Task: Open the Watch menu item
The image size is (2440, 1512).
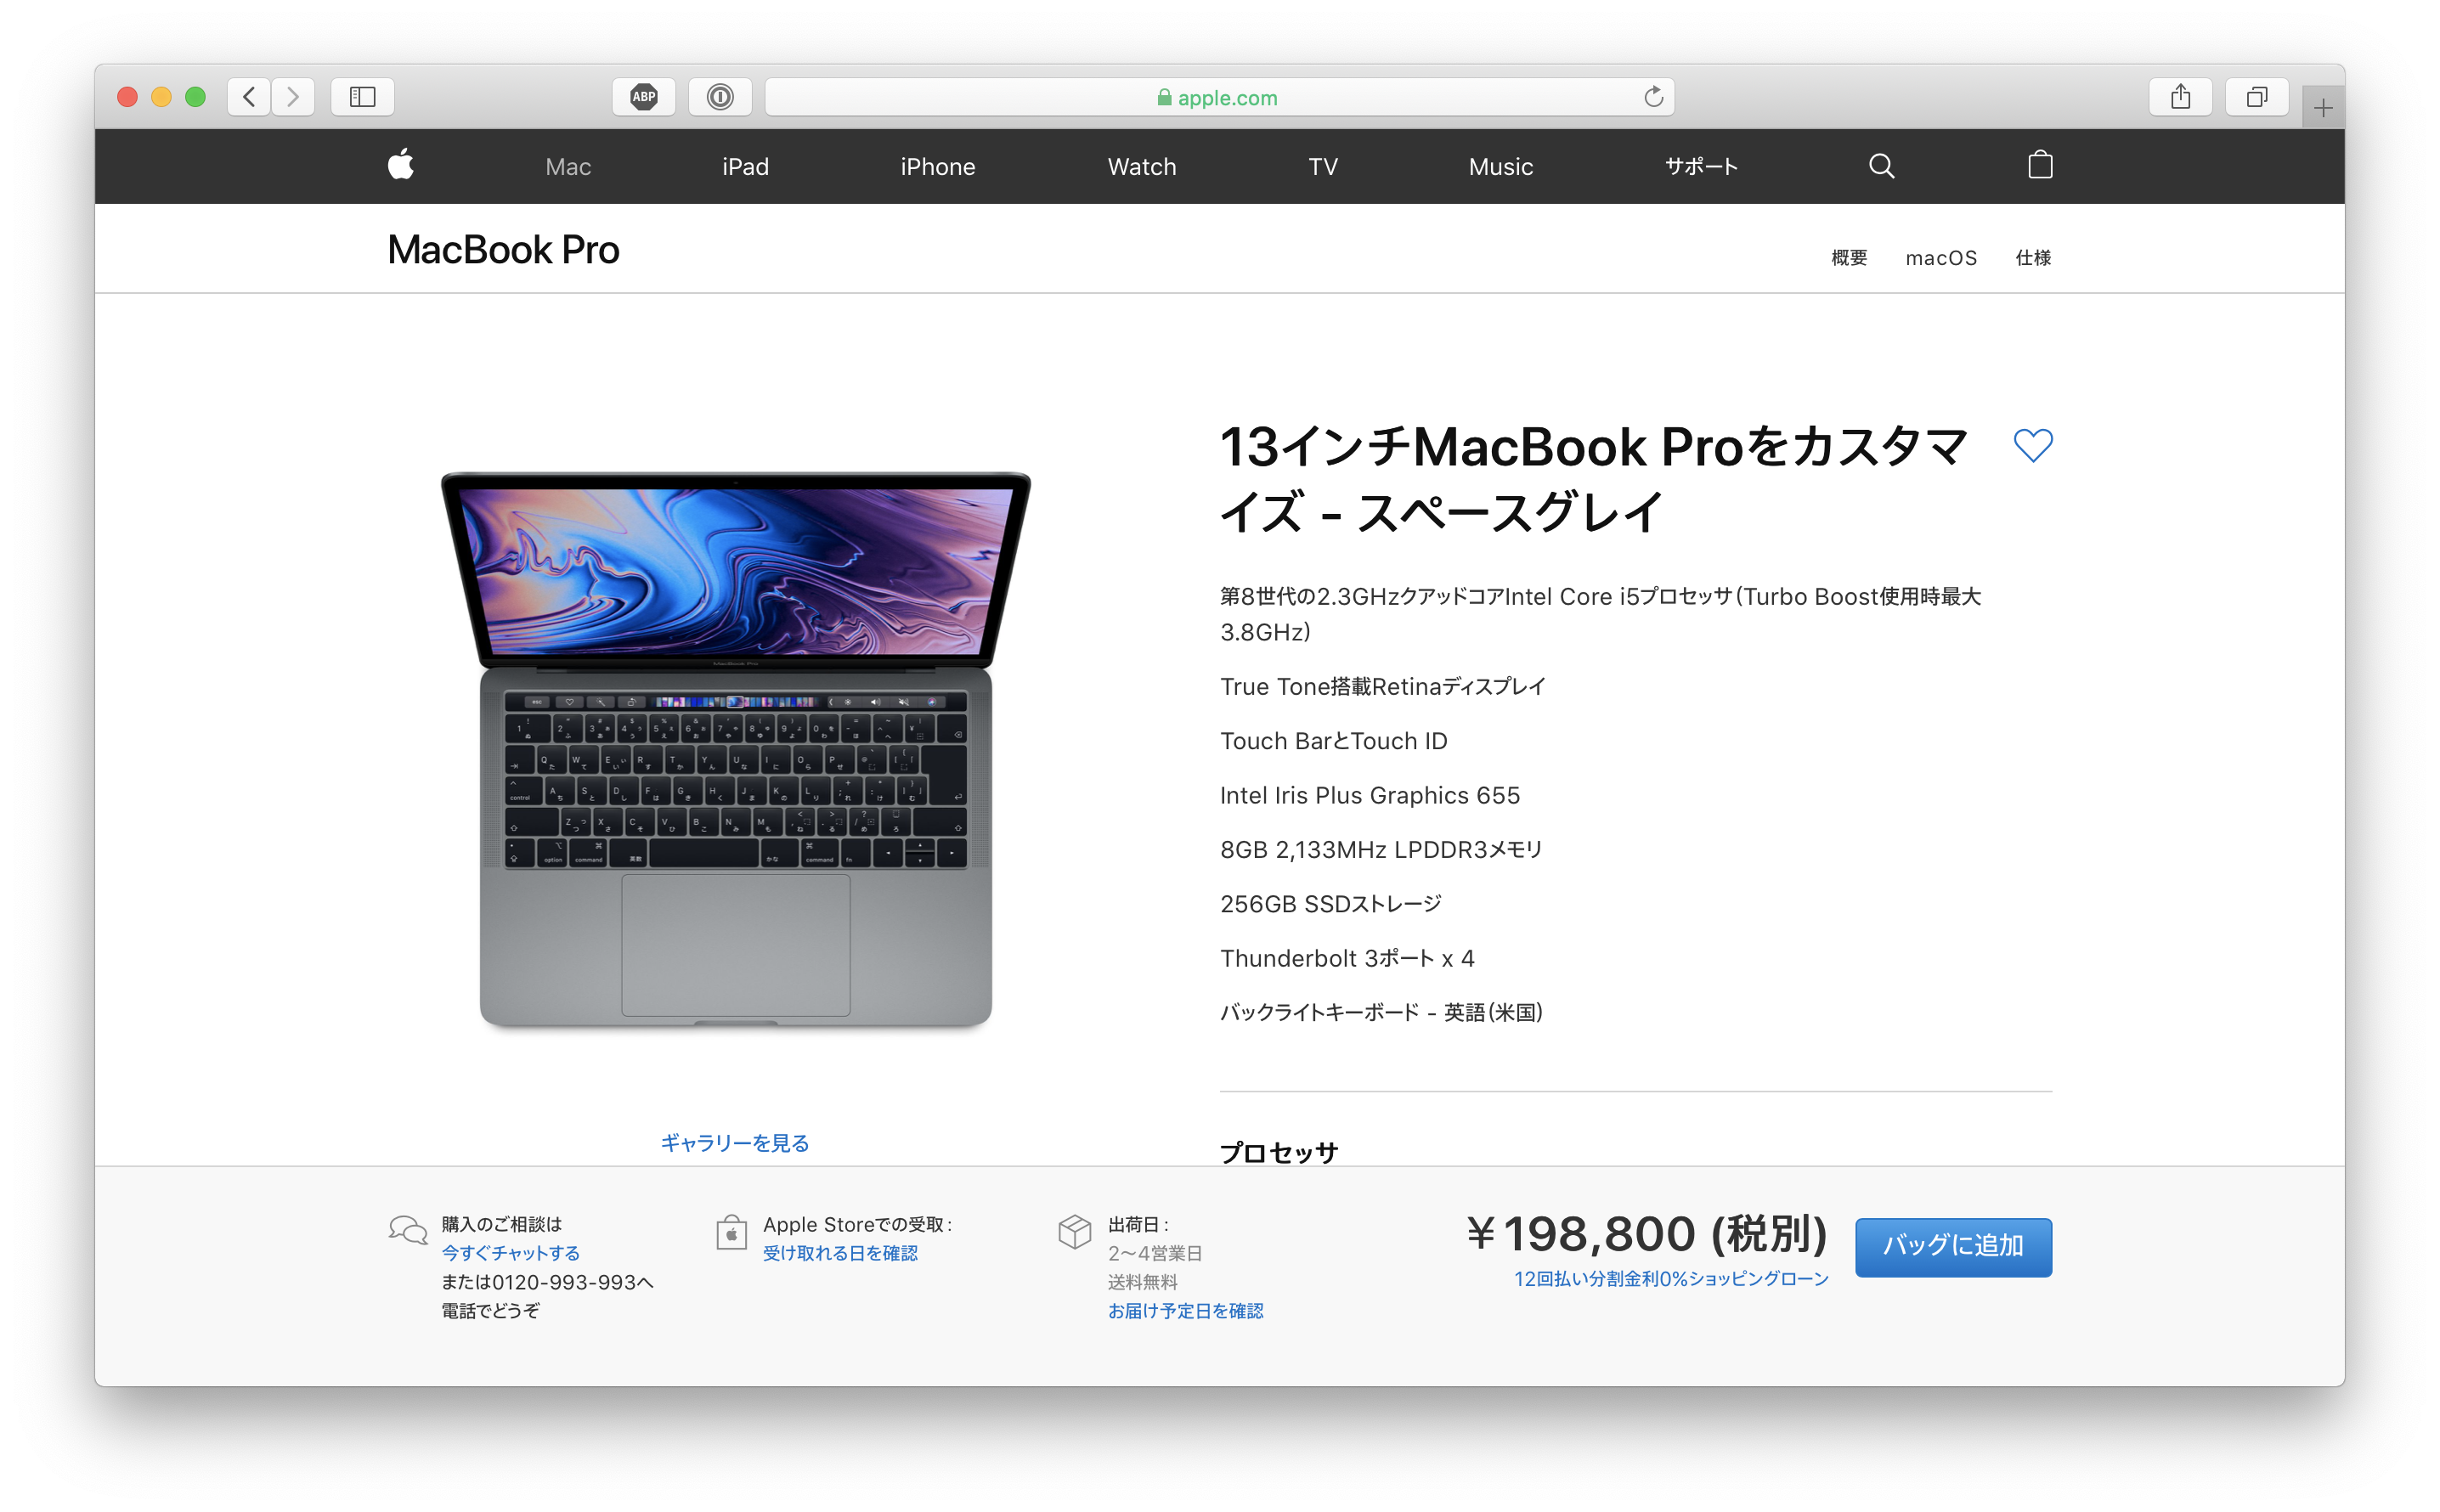Action: tap(1141, 167)
